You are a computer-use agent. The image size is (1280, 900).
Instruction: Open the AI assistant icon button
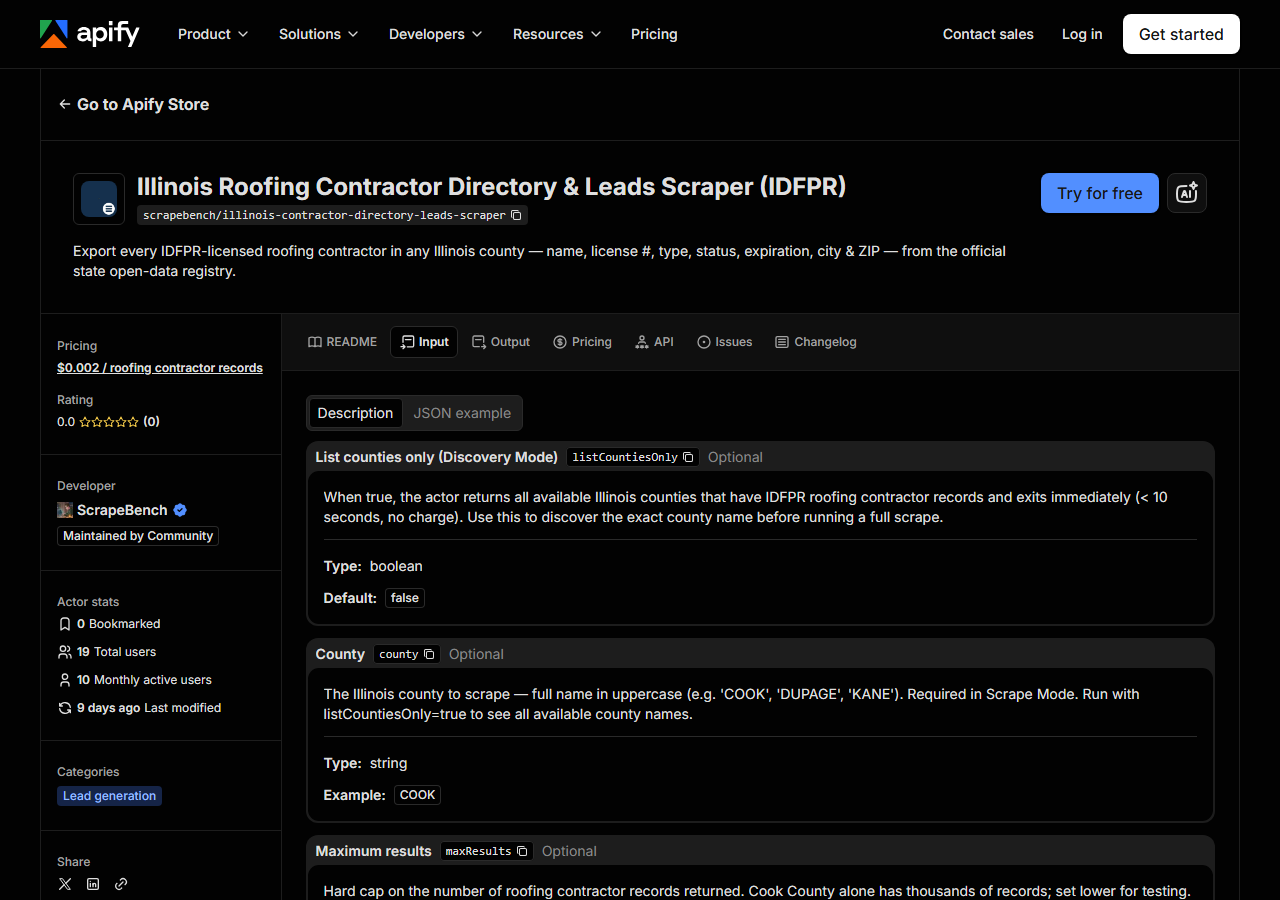pos(1187,193)
